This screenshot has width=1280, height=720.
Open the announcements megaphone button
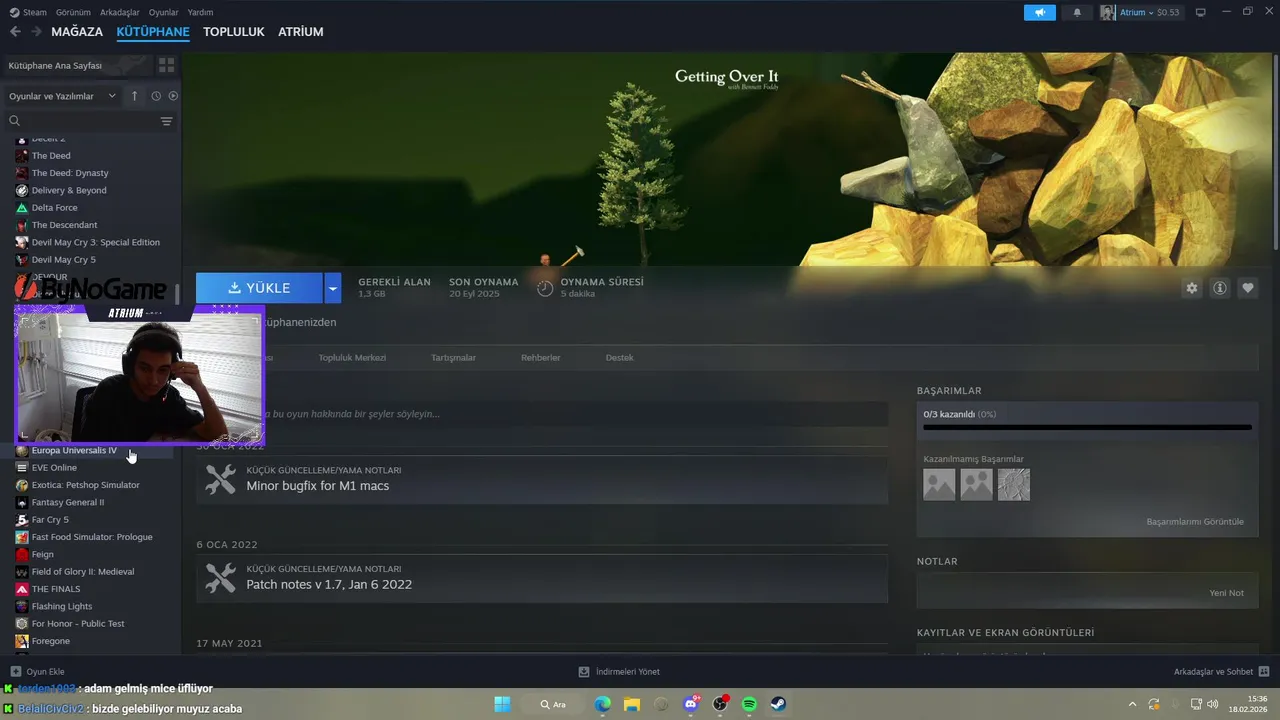pyautogui.click(x=1040, y=12)
